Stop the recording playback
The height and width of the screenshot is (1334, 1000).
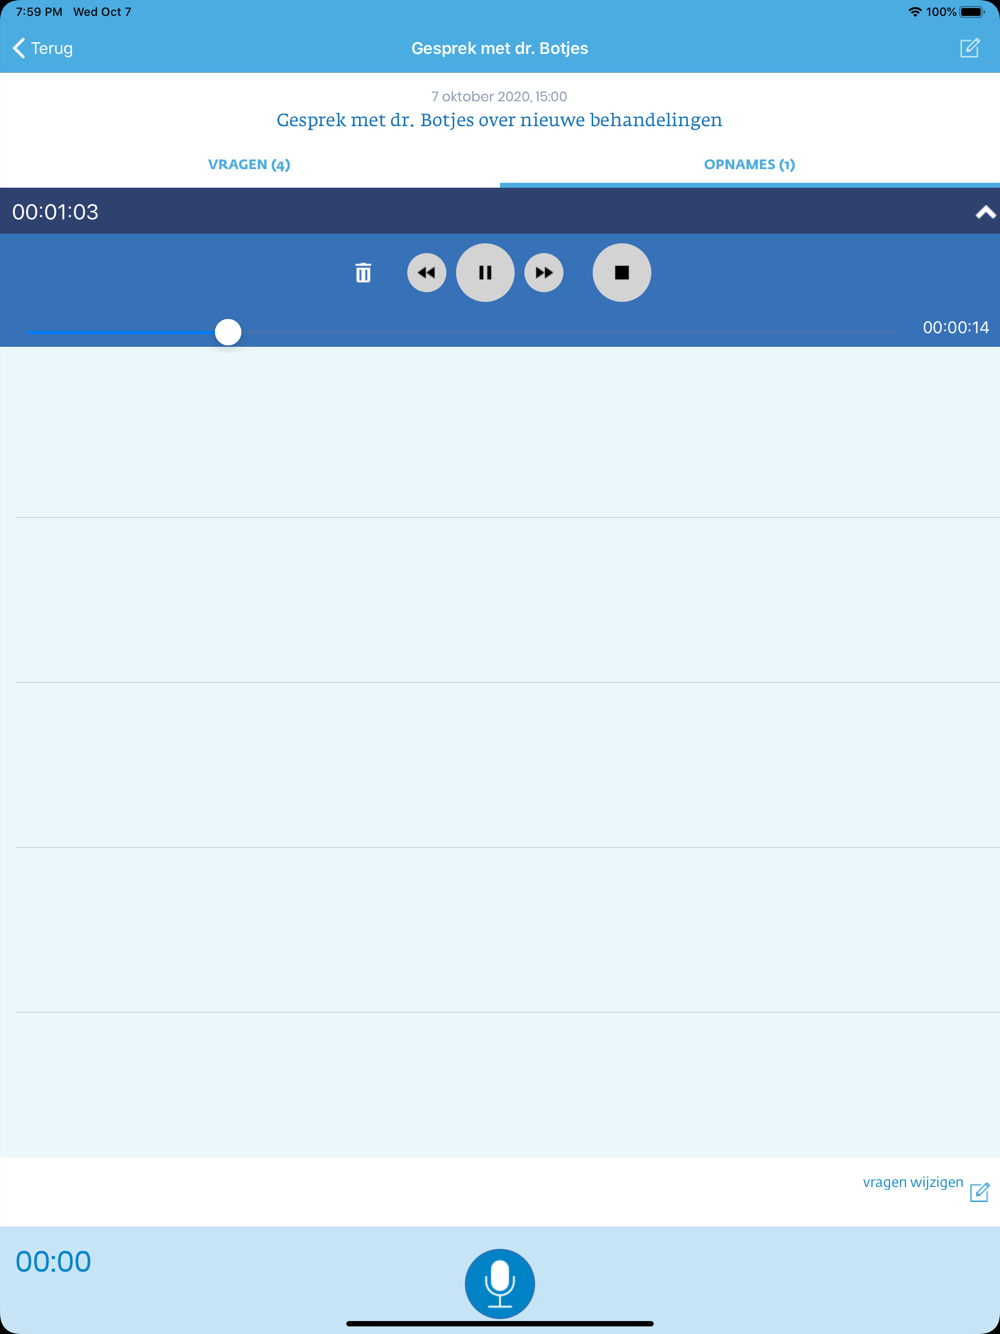pyautogui.click(x=622, y=273)
